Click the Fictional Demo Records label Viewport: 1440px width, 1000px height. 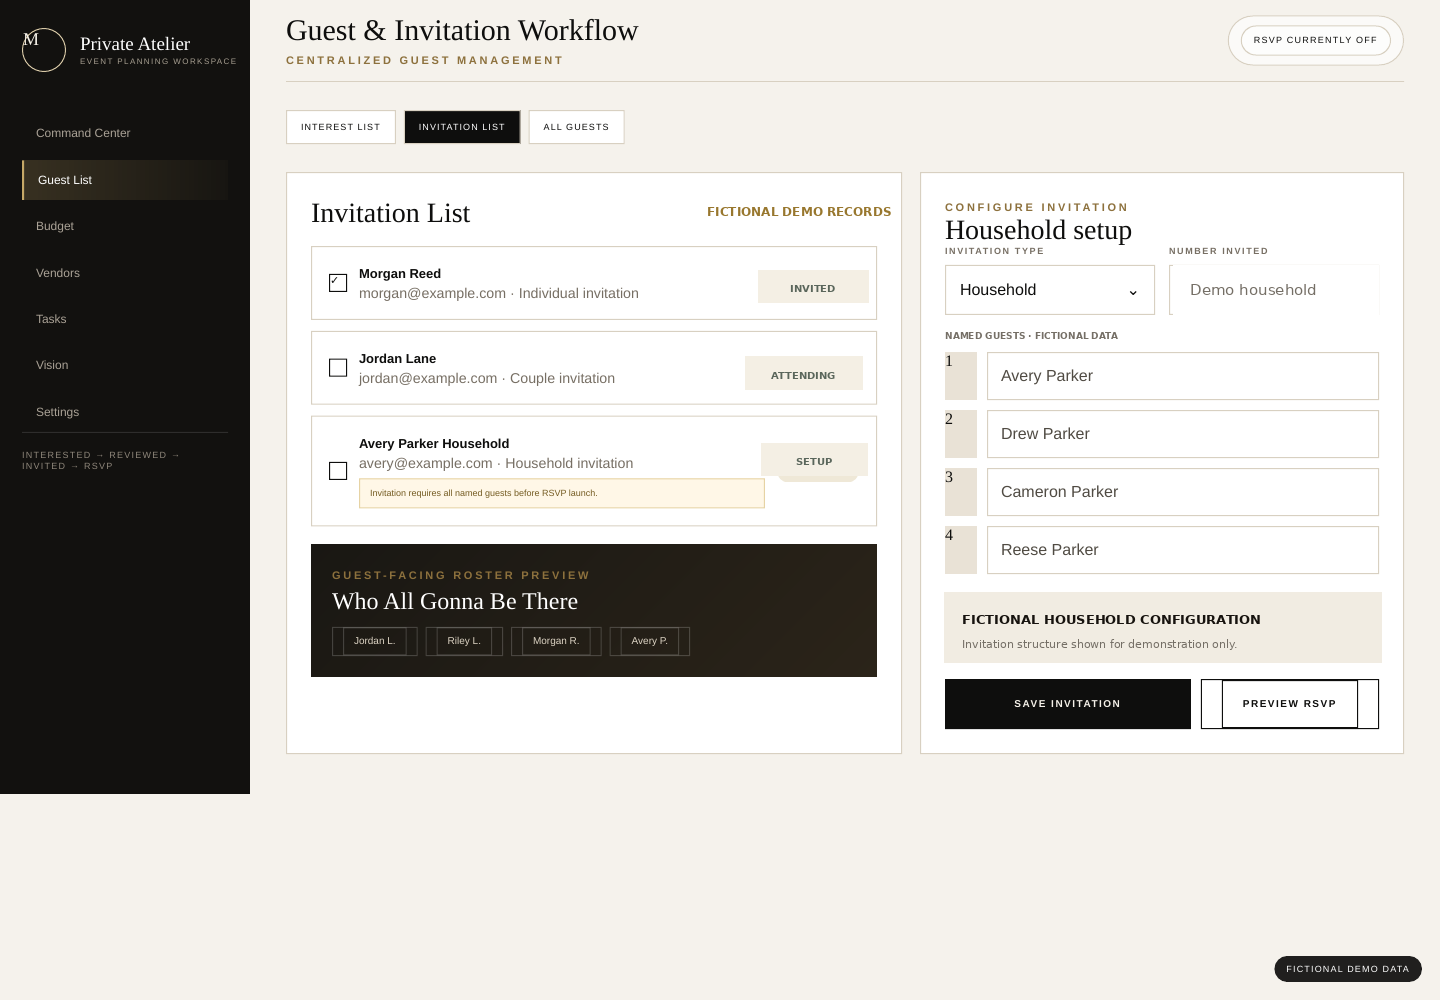point(799,212)
